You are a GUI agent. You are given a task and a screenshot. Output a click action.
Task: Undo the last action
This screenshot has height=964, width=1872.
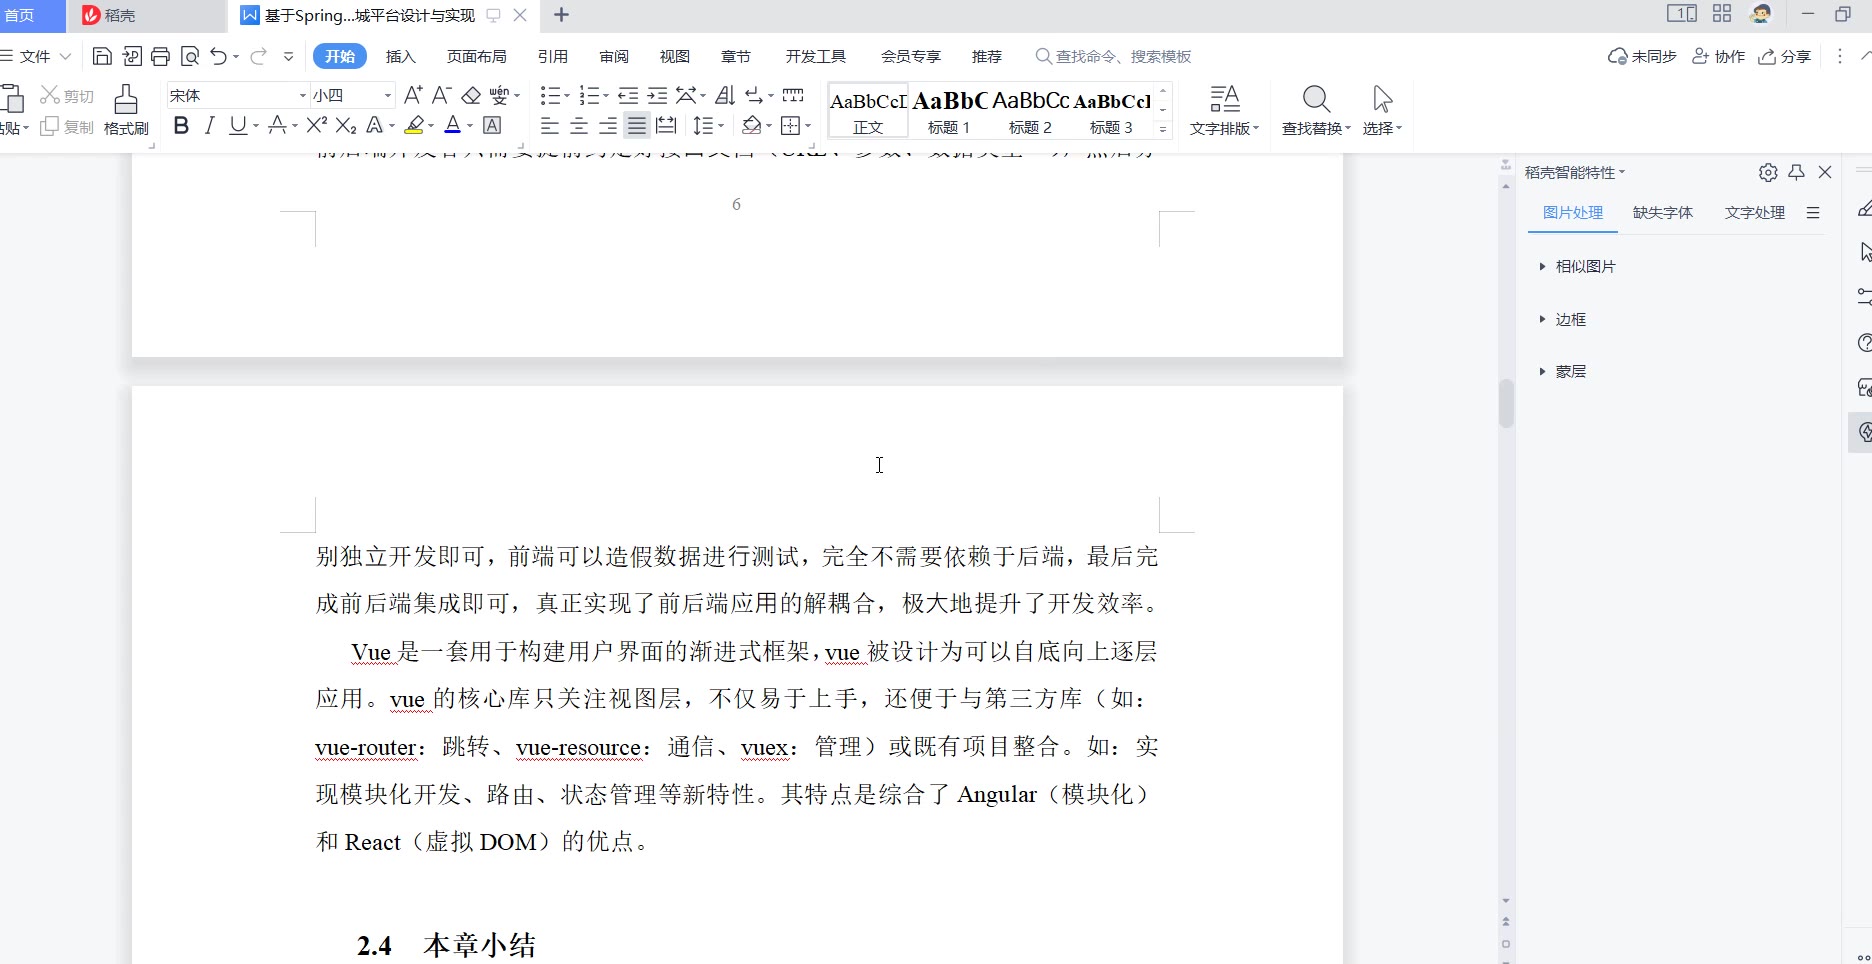click(x=219, y=56)
